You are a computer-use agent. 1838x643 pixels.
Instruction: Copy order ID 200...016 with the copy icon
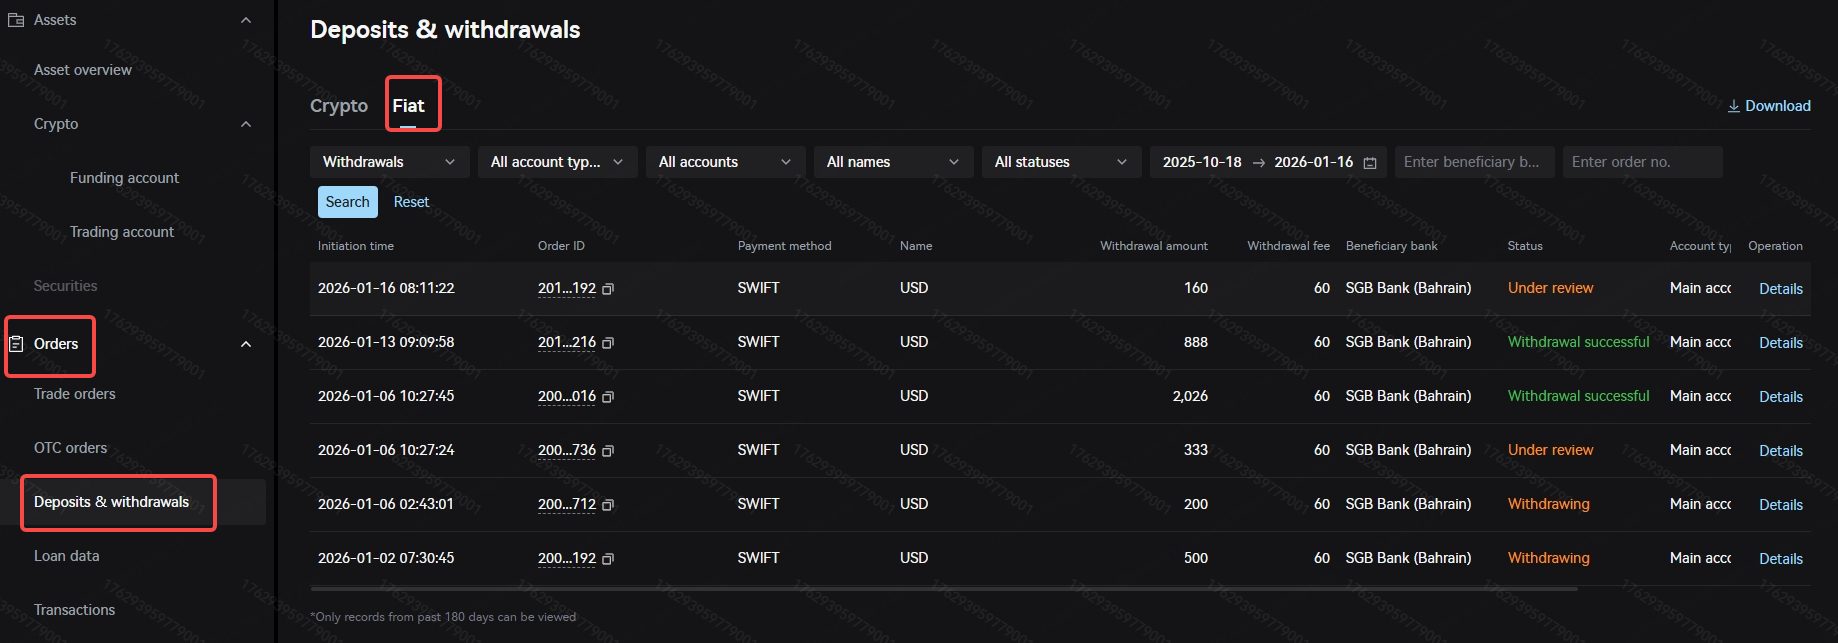608,397
